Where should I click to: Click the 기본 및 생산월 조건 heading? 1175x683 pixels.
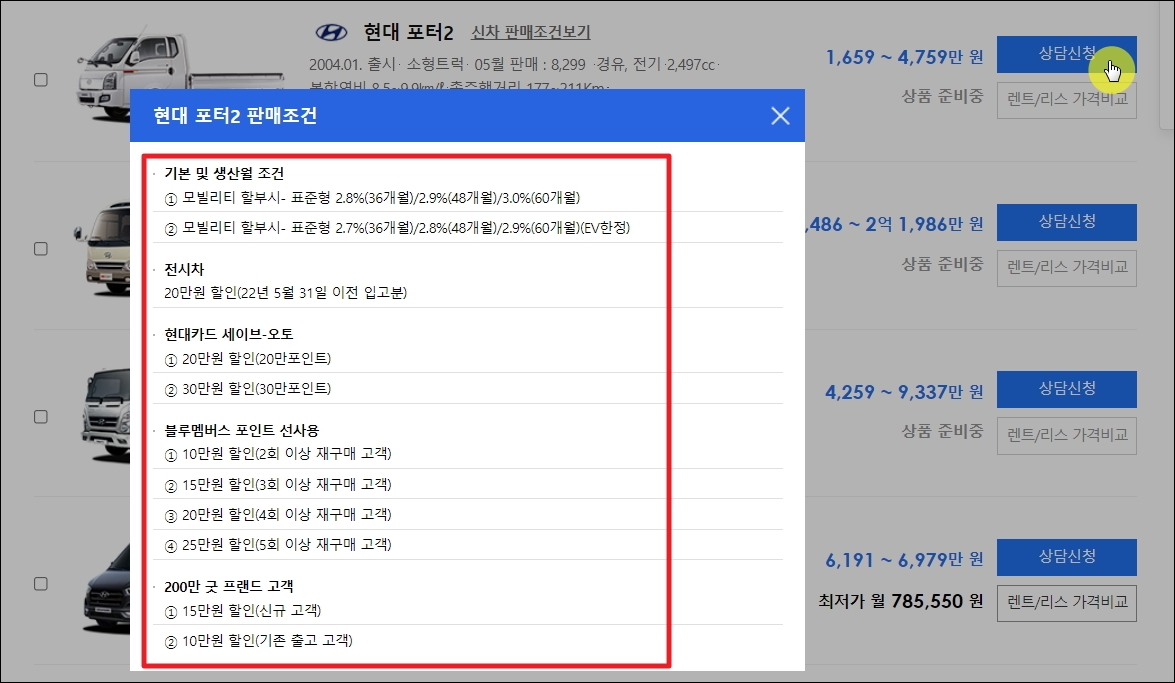(224, 174)
